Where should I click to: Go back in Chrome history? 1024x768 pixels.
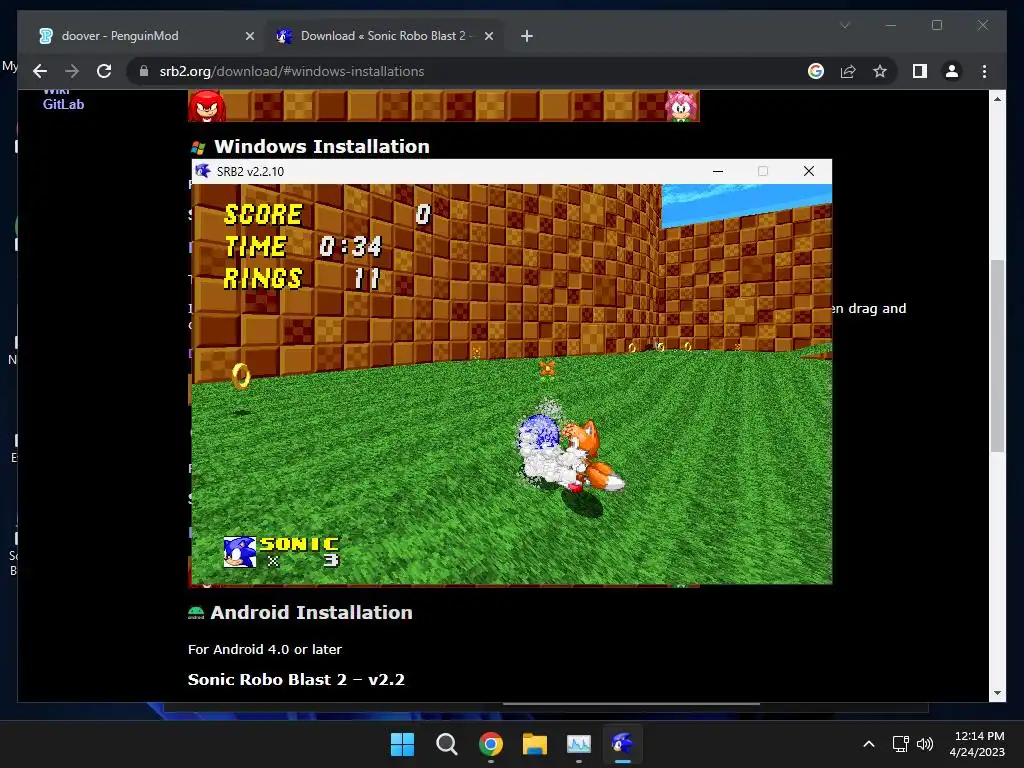(x=40, y=71)
